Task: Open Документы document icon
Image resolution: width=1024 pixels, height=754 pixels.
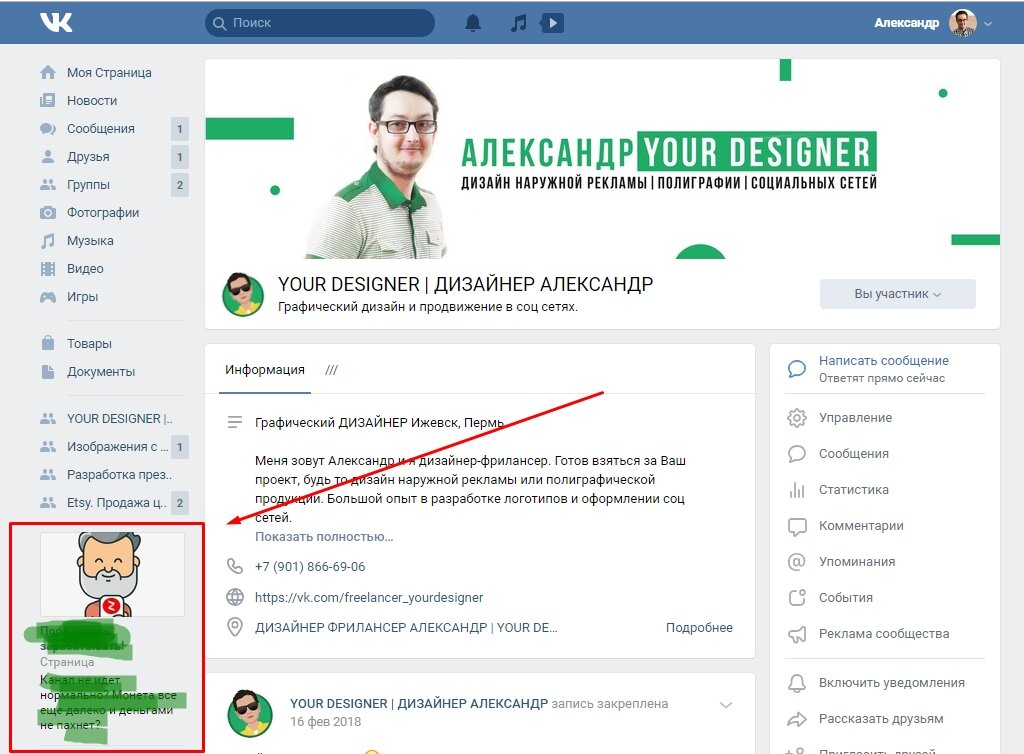Action: pyautogui.click(x=48, y=371)
